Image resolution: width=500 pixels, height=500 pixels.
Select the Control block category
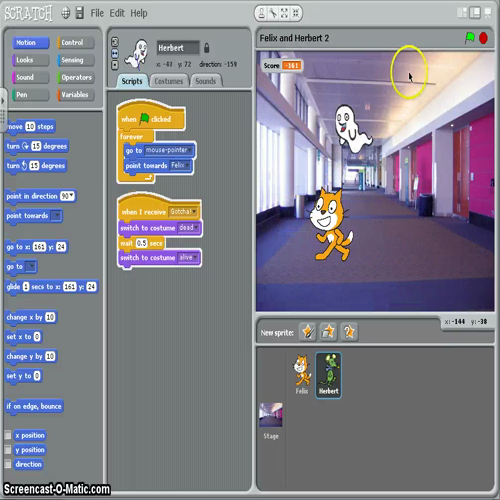[76, 42]
